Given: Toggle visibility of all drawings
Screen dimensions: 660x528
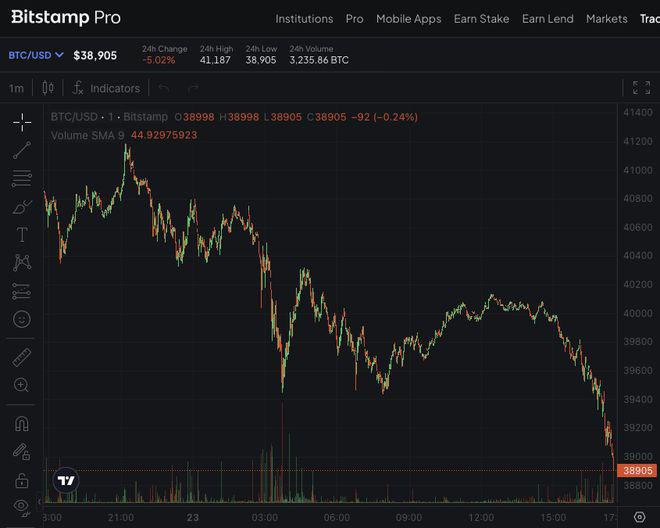Looking at the screenshot, I should [x=22, y=506].
